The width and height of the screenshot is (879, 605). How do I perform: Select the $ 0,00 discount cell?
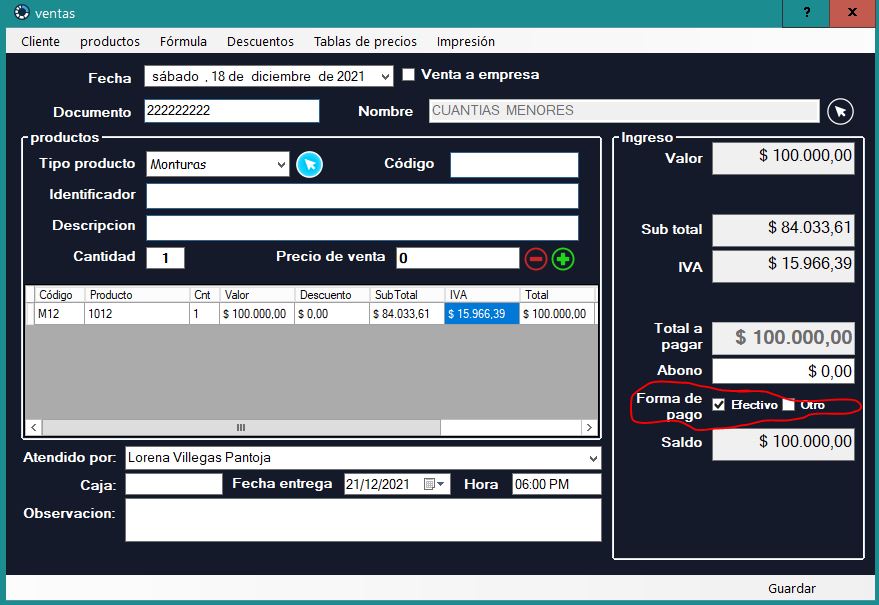(332, 313)
